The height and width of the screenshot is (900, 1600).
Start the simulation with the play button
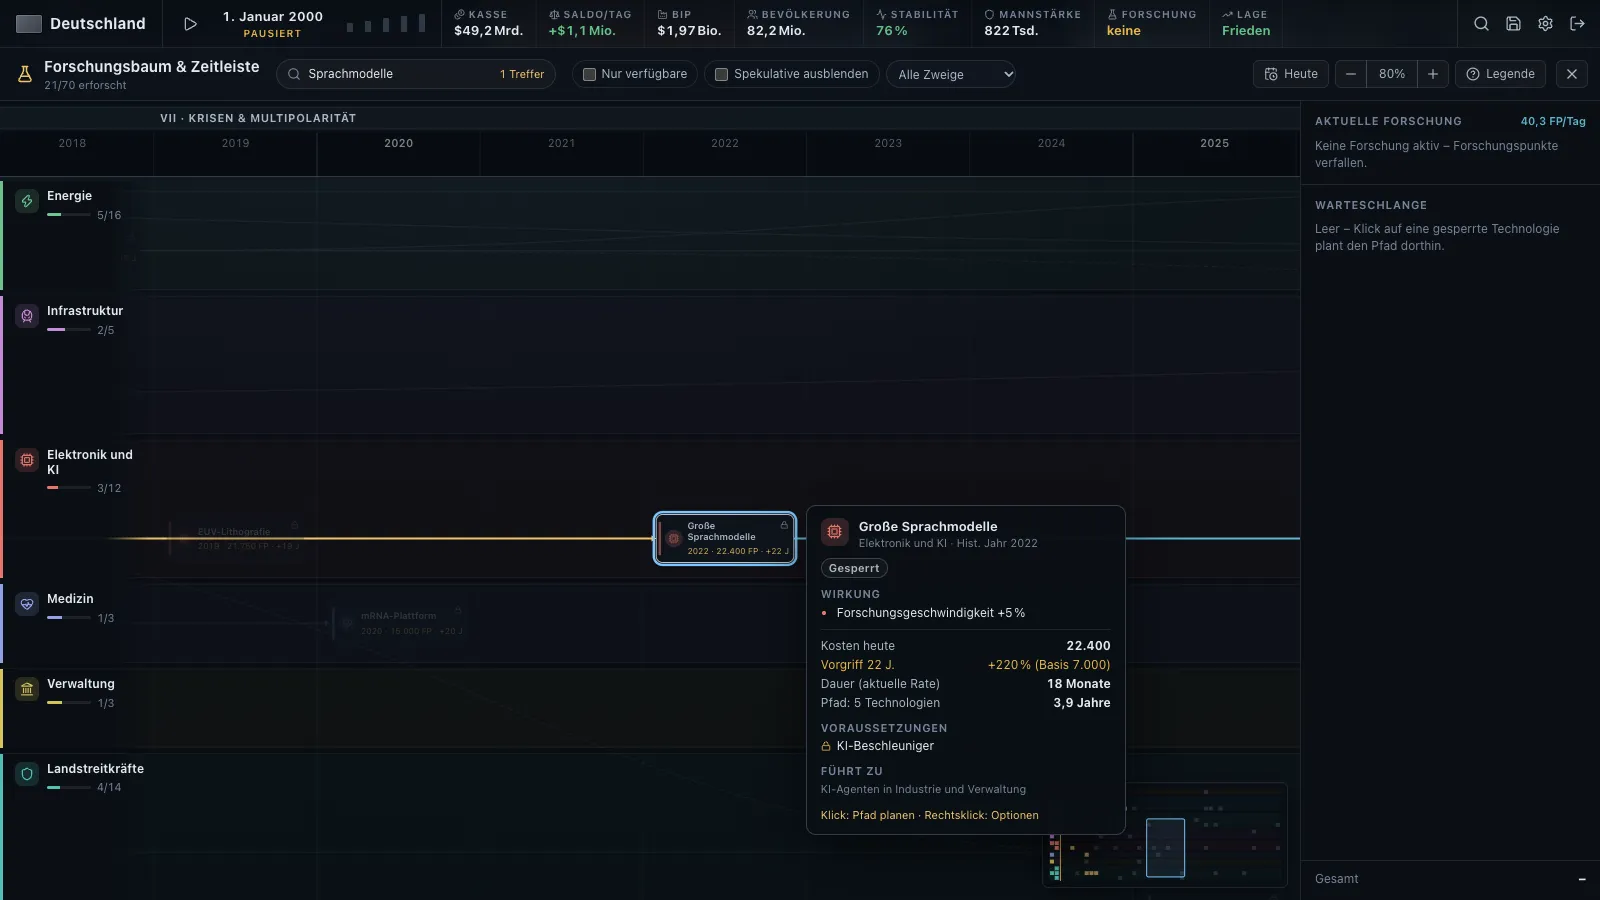coord(190,23)
